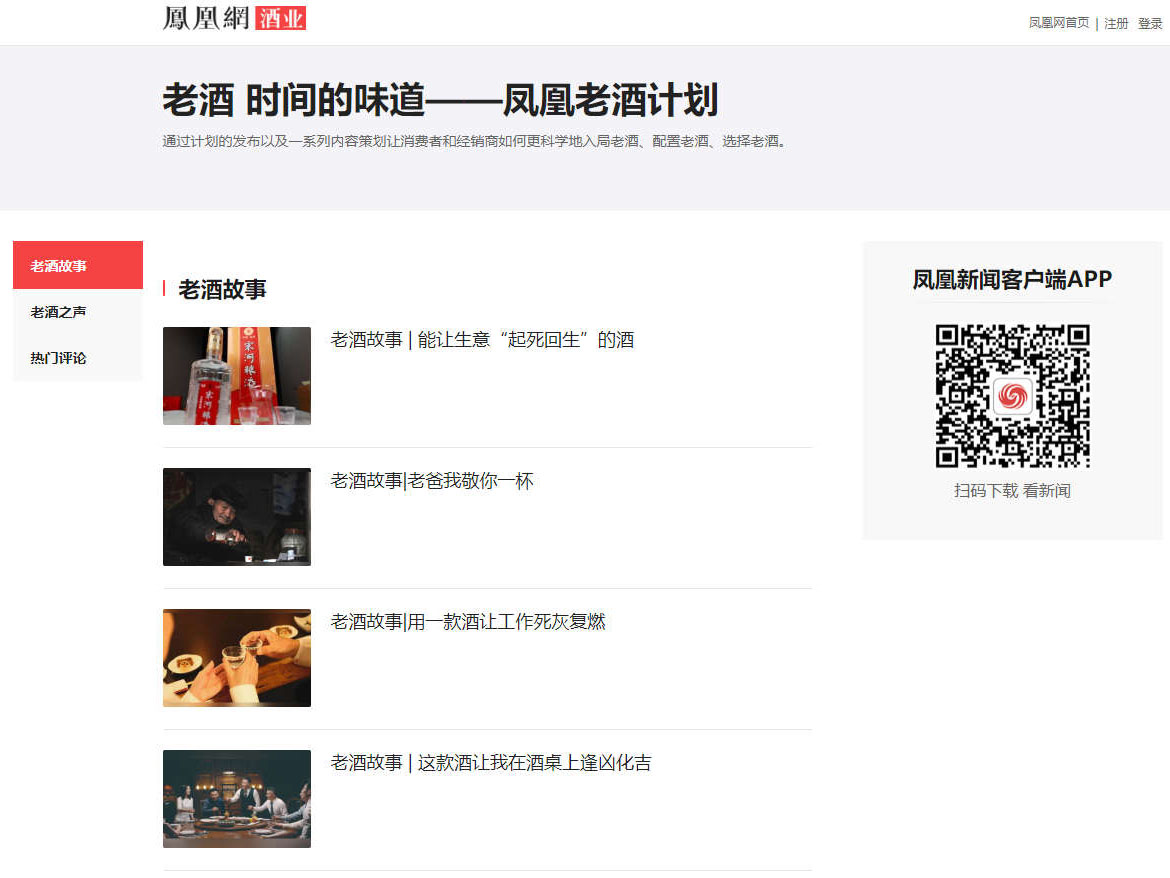This screenshot has width=1170, height=878.
Task: Click the 凤凰网 logo in the header
Action: [x=206, y=18]
